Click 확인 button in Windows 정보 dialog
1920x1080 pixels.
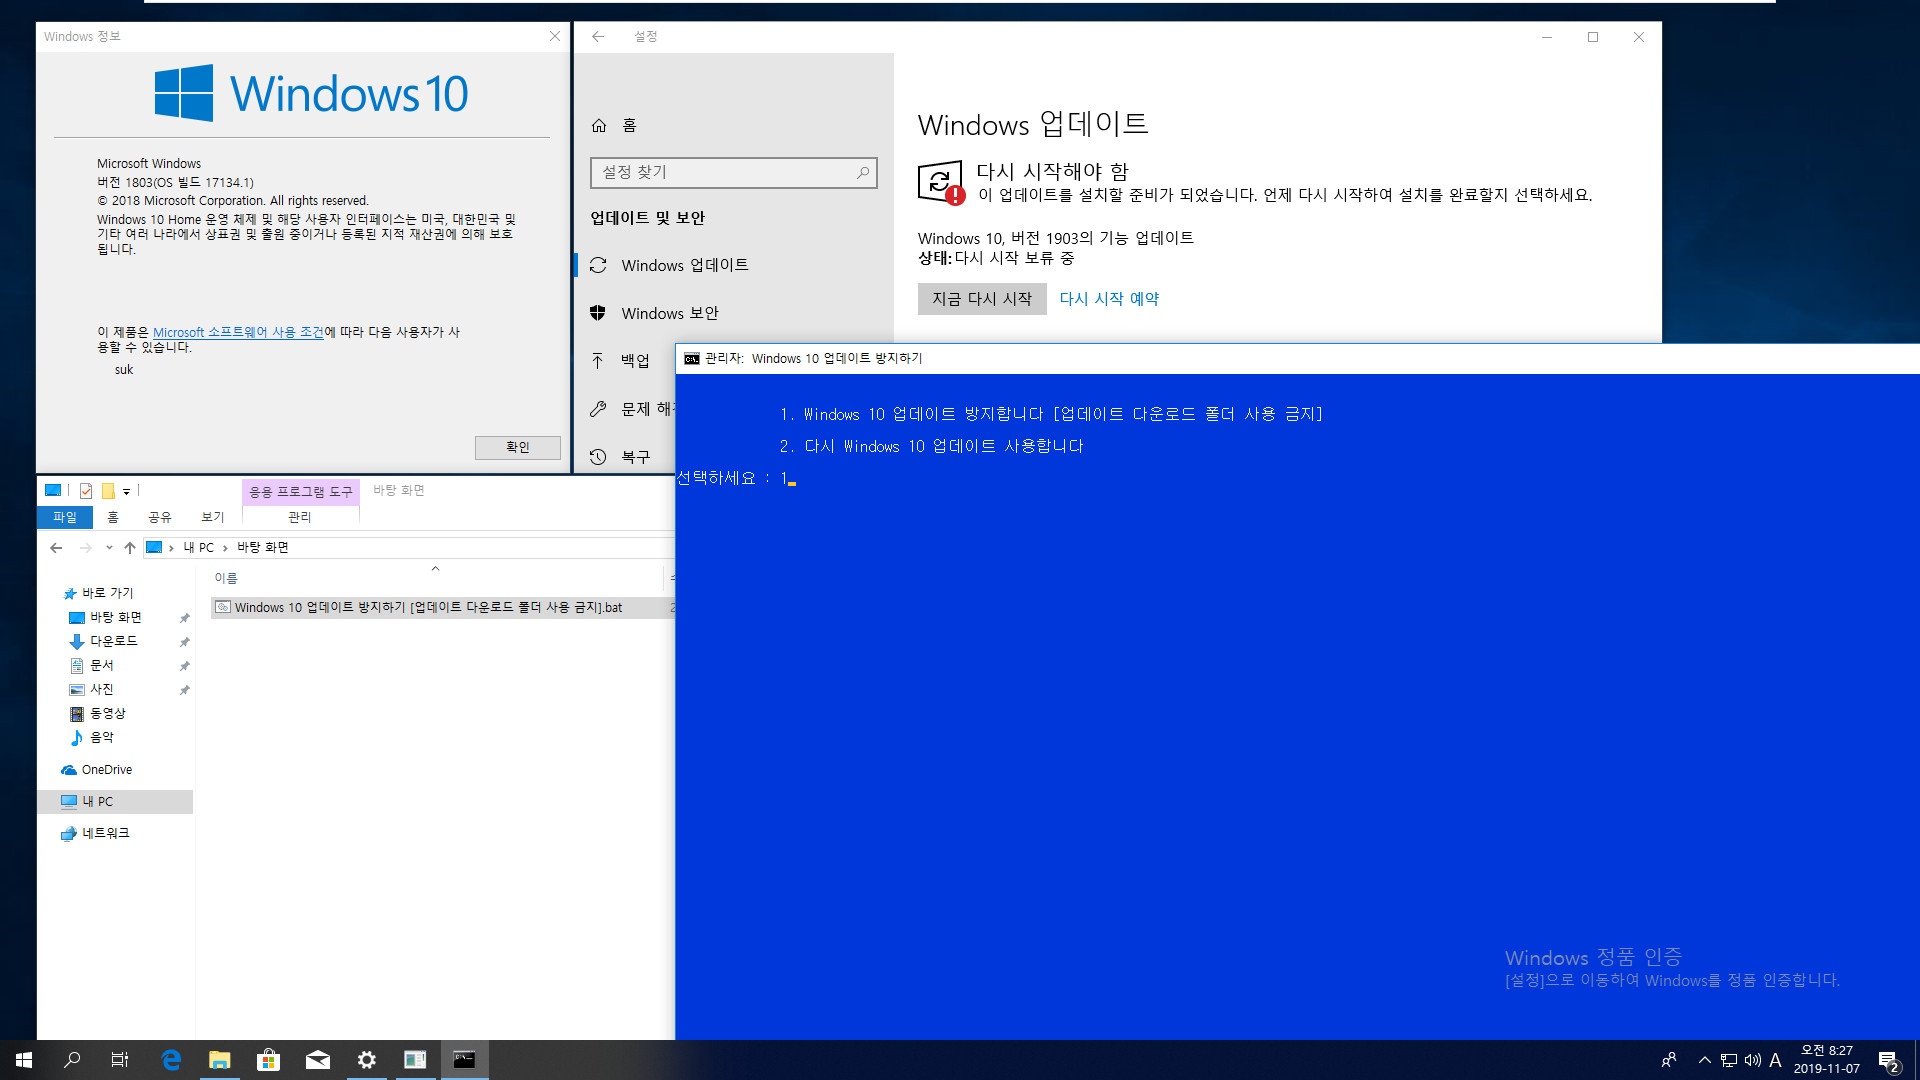pos(517,447)
